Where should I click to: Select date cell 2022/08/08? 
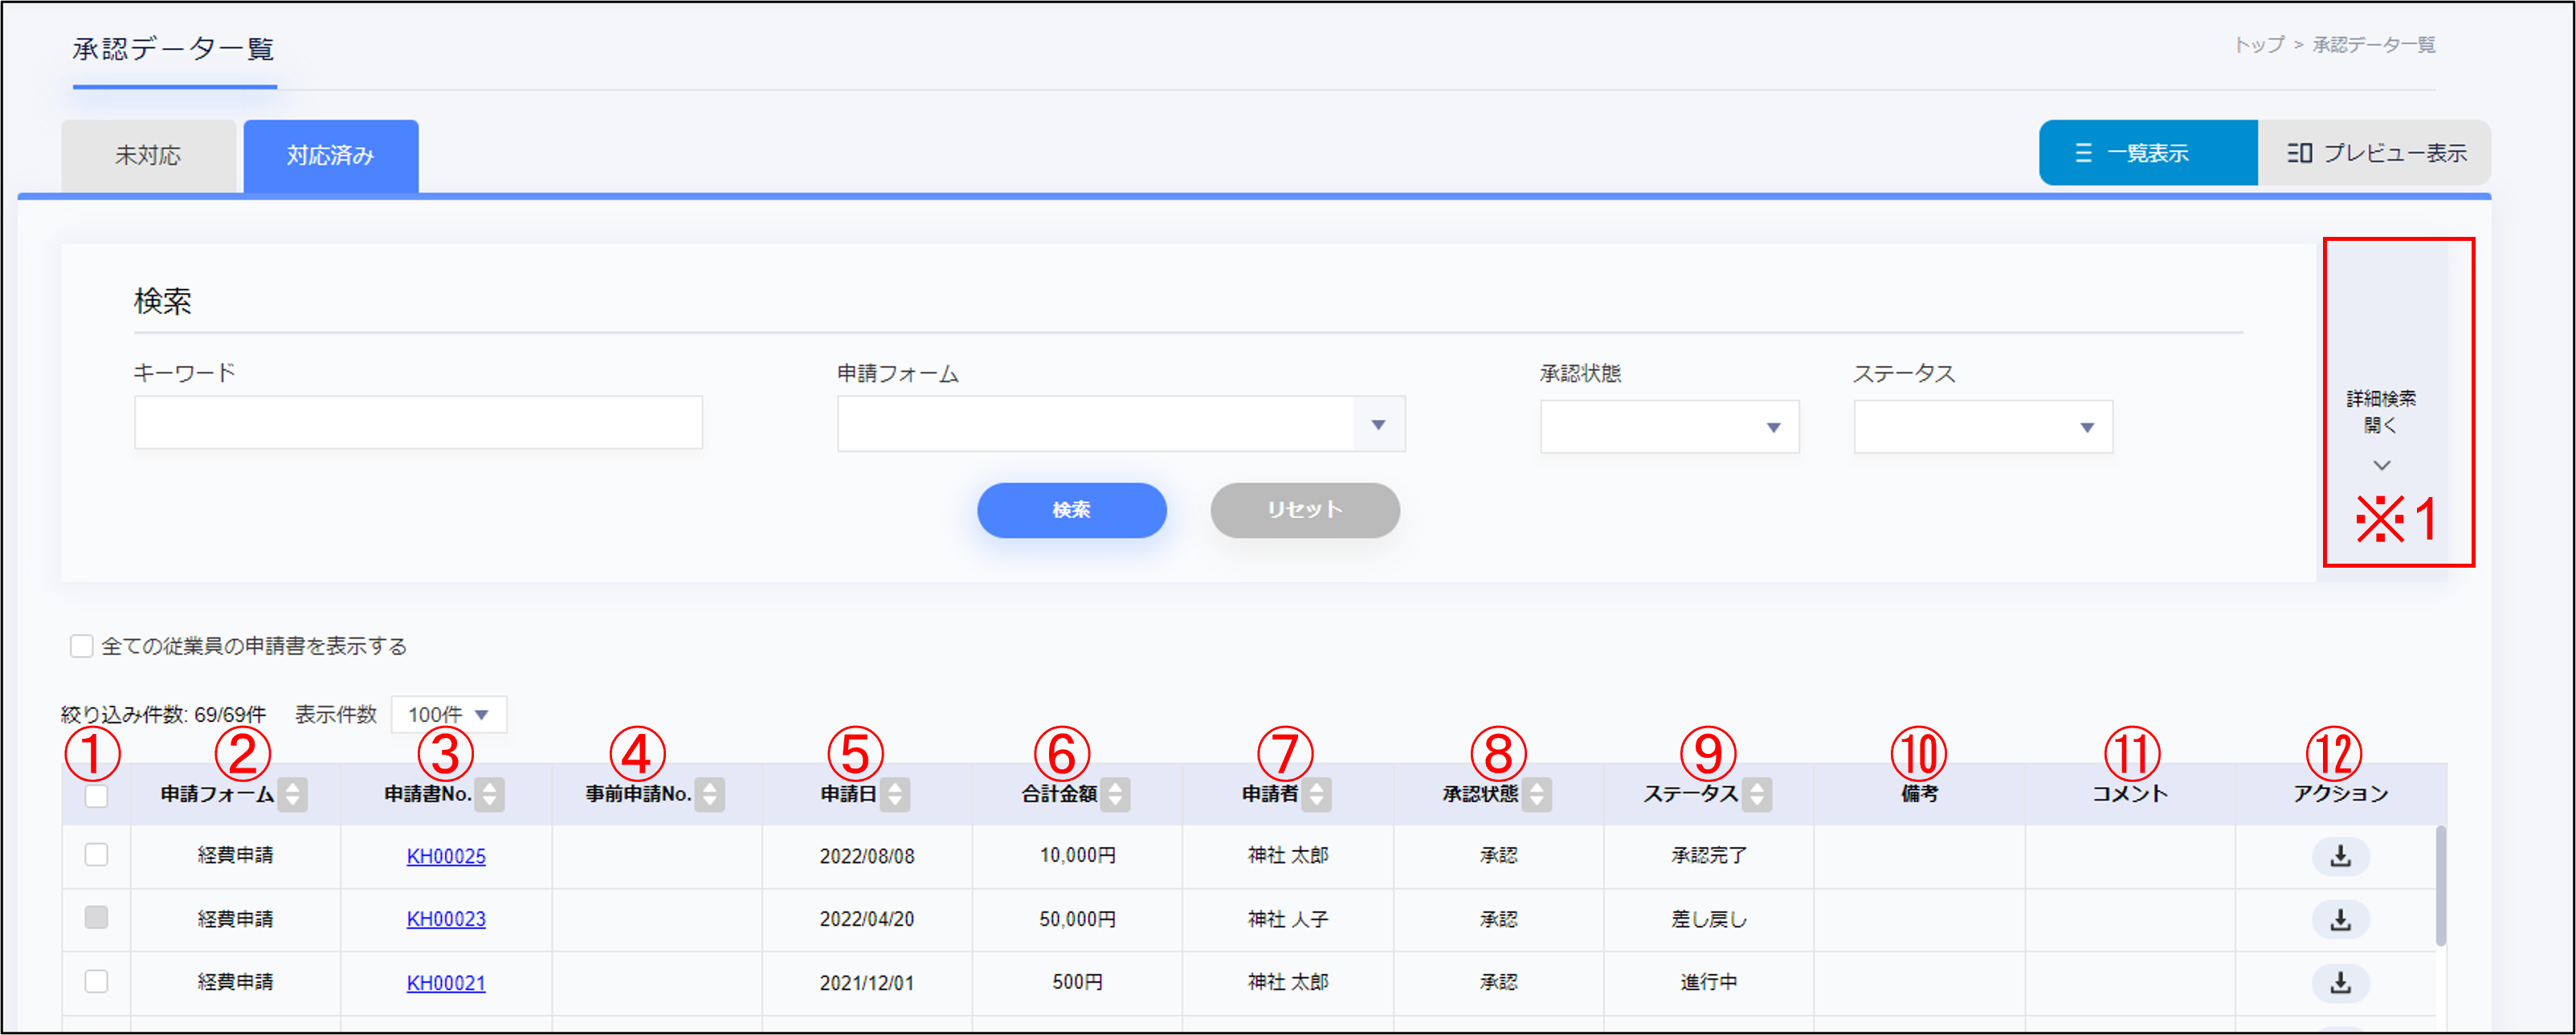[867, 856]
